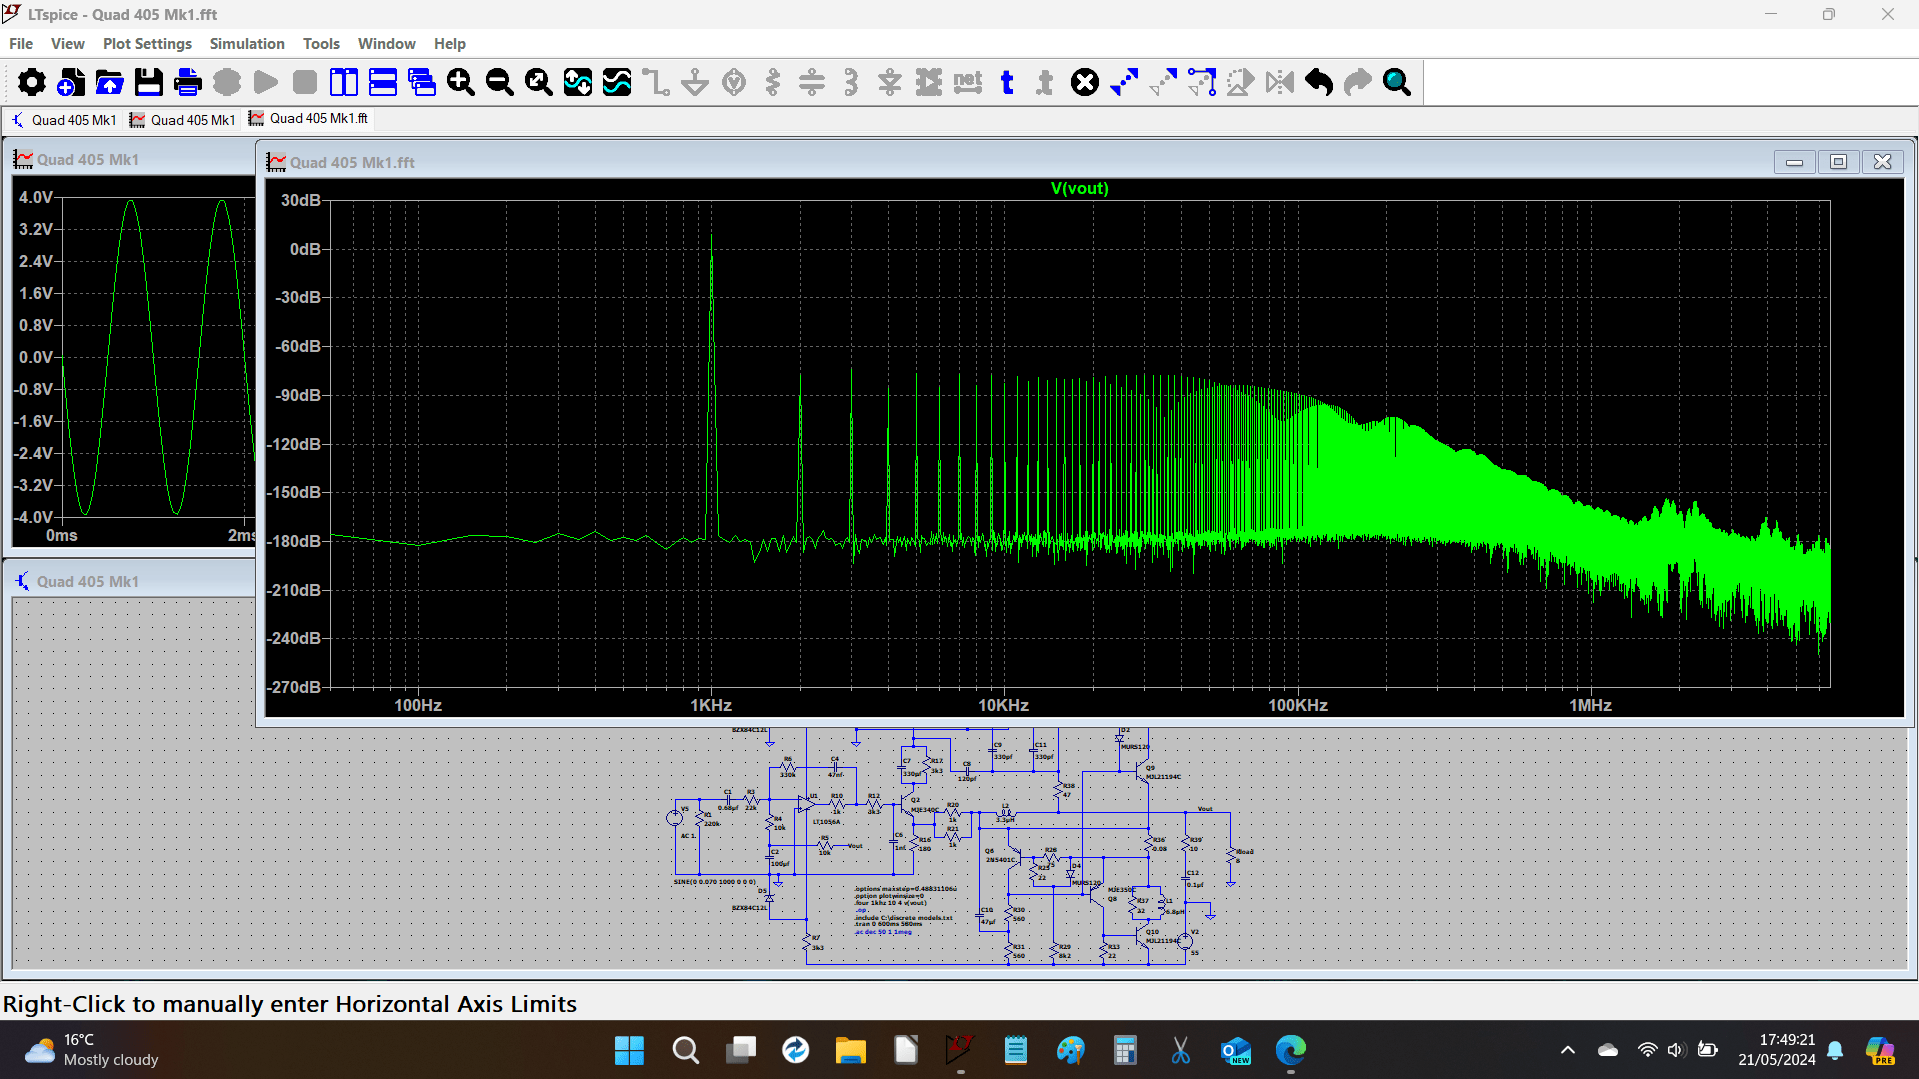Halt the simulation with the stop icon
The height and width of the screenshot is (1079, 1919).
[305, 82]
